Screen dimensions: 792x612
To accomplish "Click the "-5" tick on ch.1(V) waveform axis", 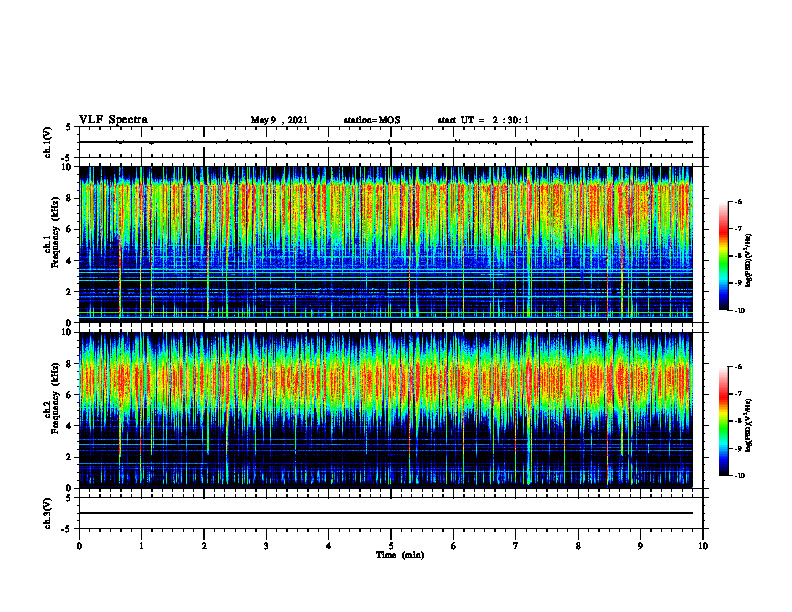I will [x=67, y=158].
